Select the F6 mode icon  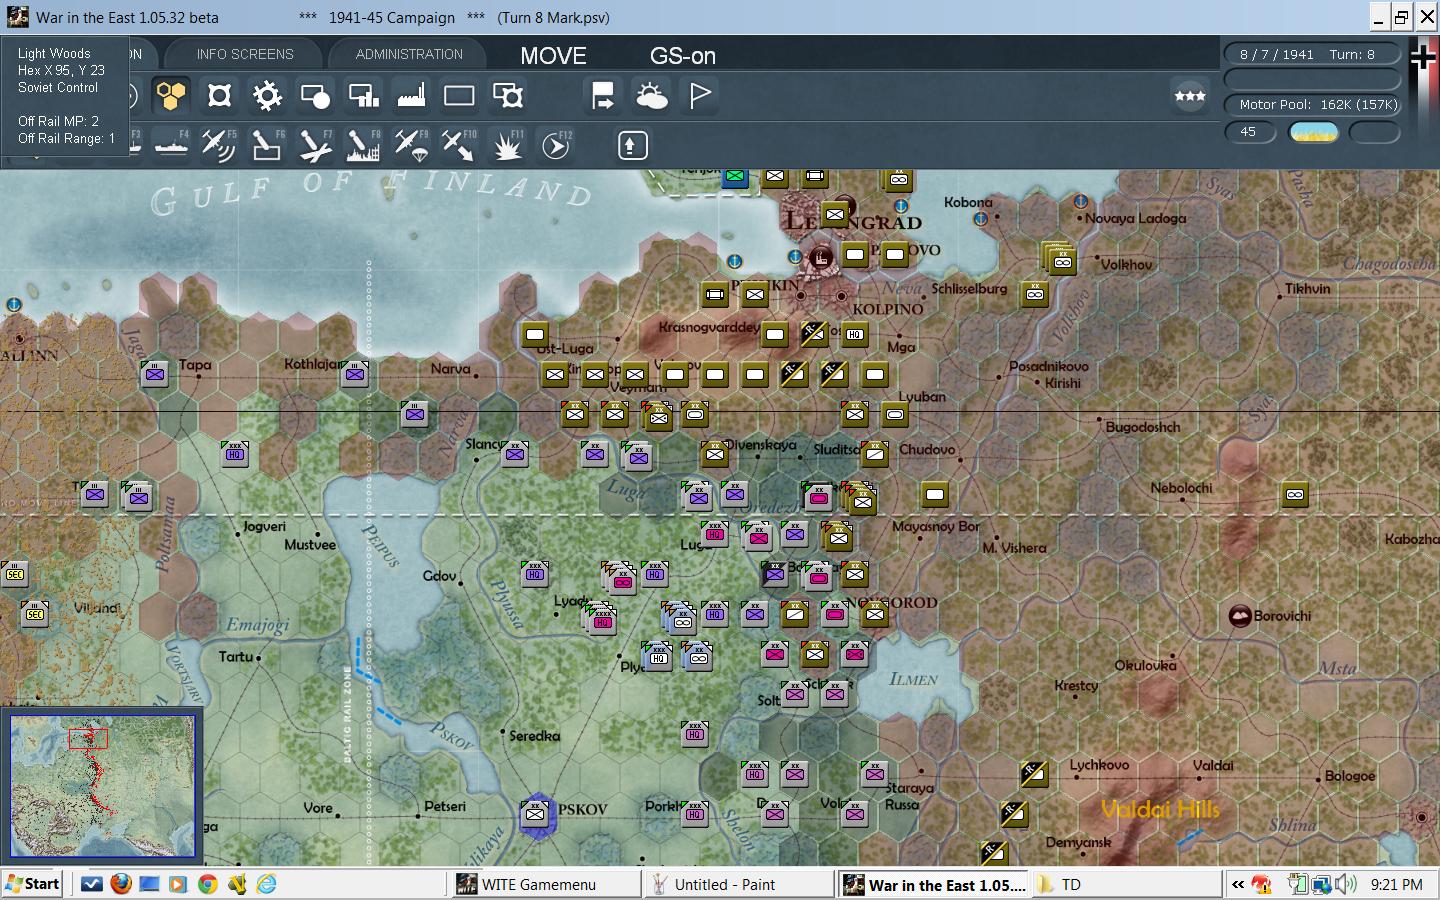click(x=267, y=145)
